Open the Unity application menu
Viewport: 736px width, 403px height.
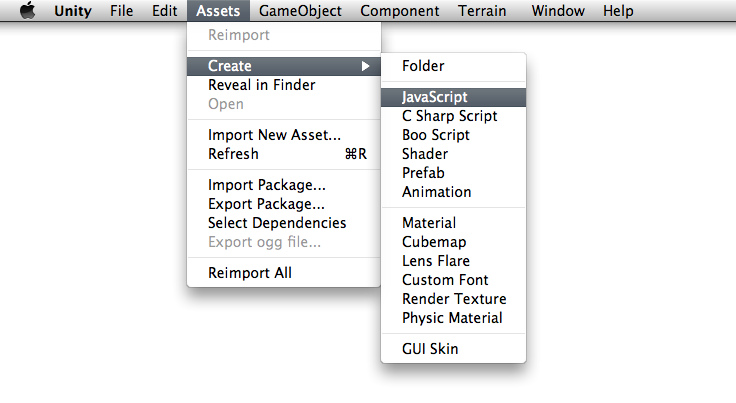73,10
